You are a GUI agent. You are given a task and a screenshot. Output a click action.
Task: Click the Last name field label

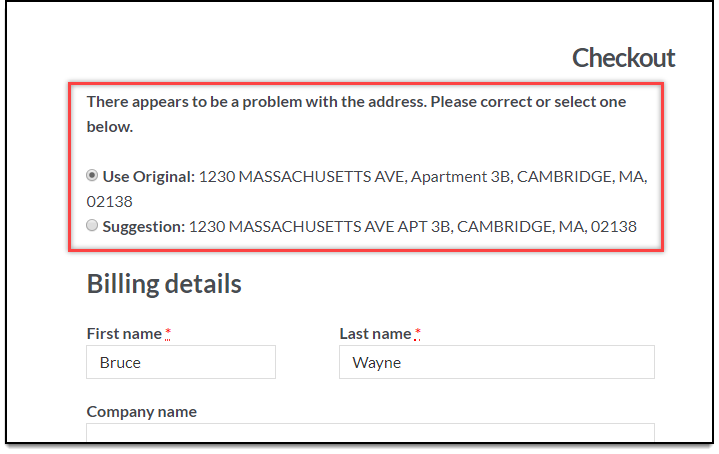[376, 334]
